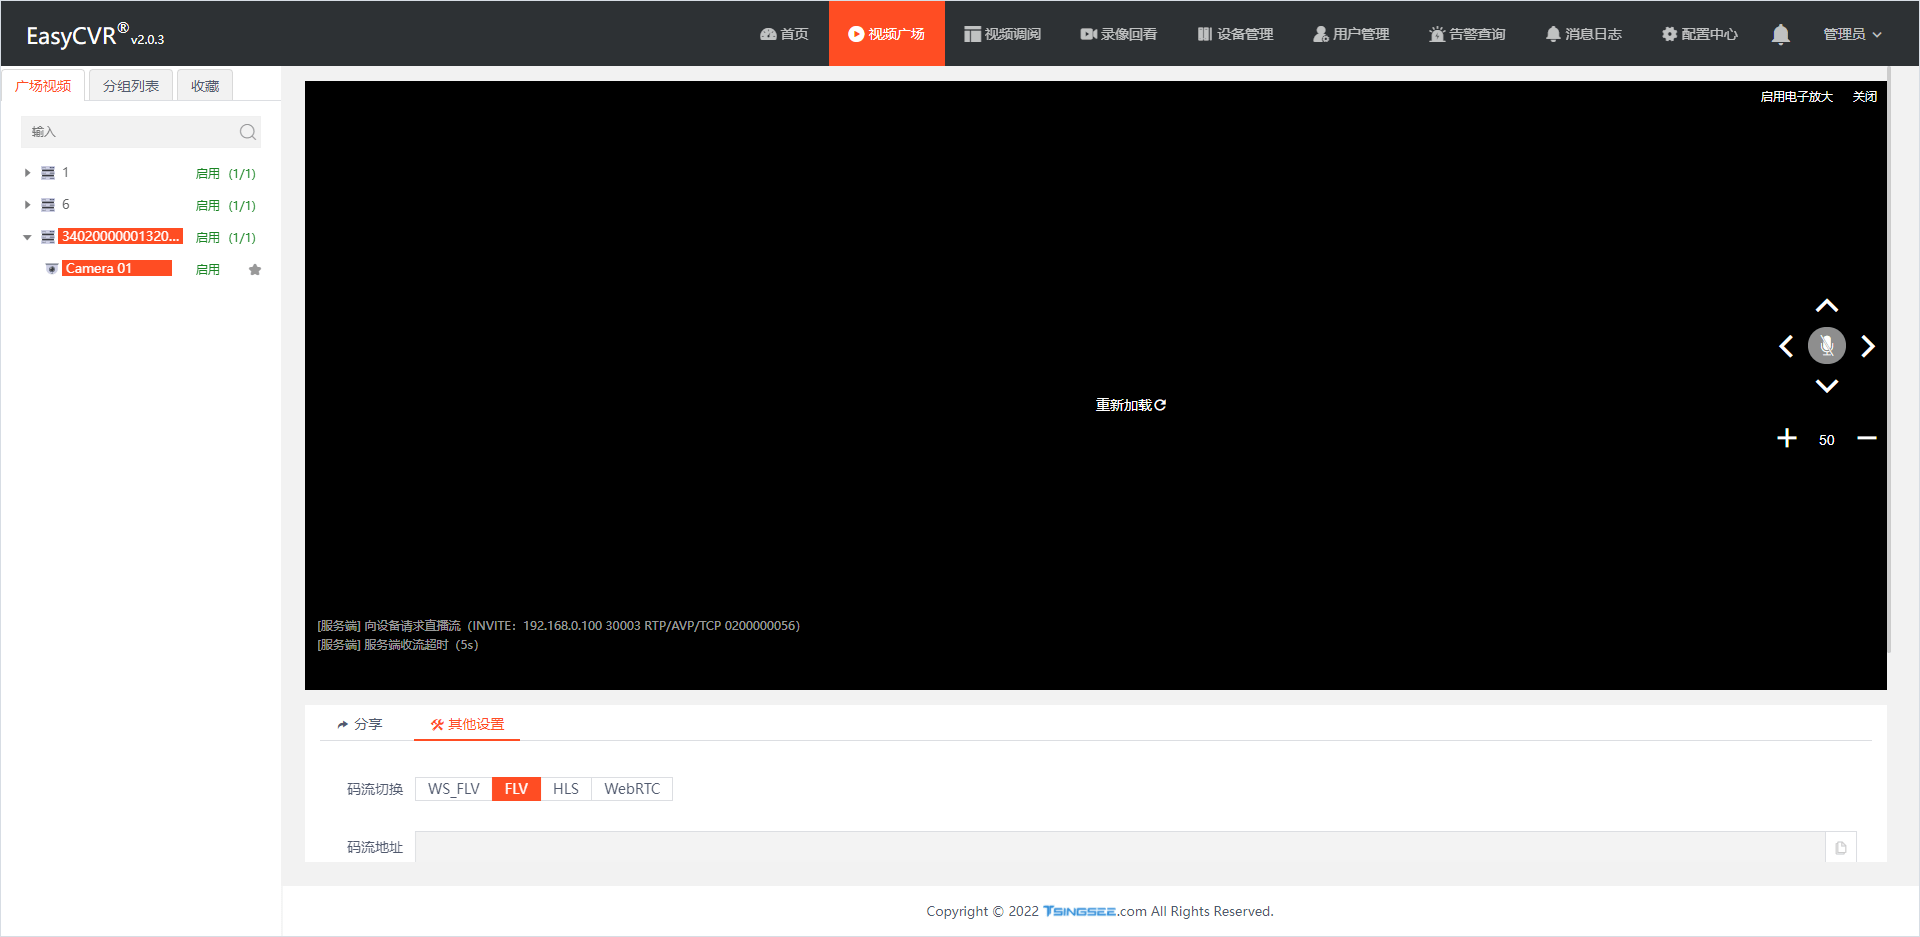Click the notification bell icon

coord(1780,34)
